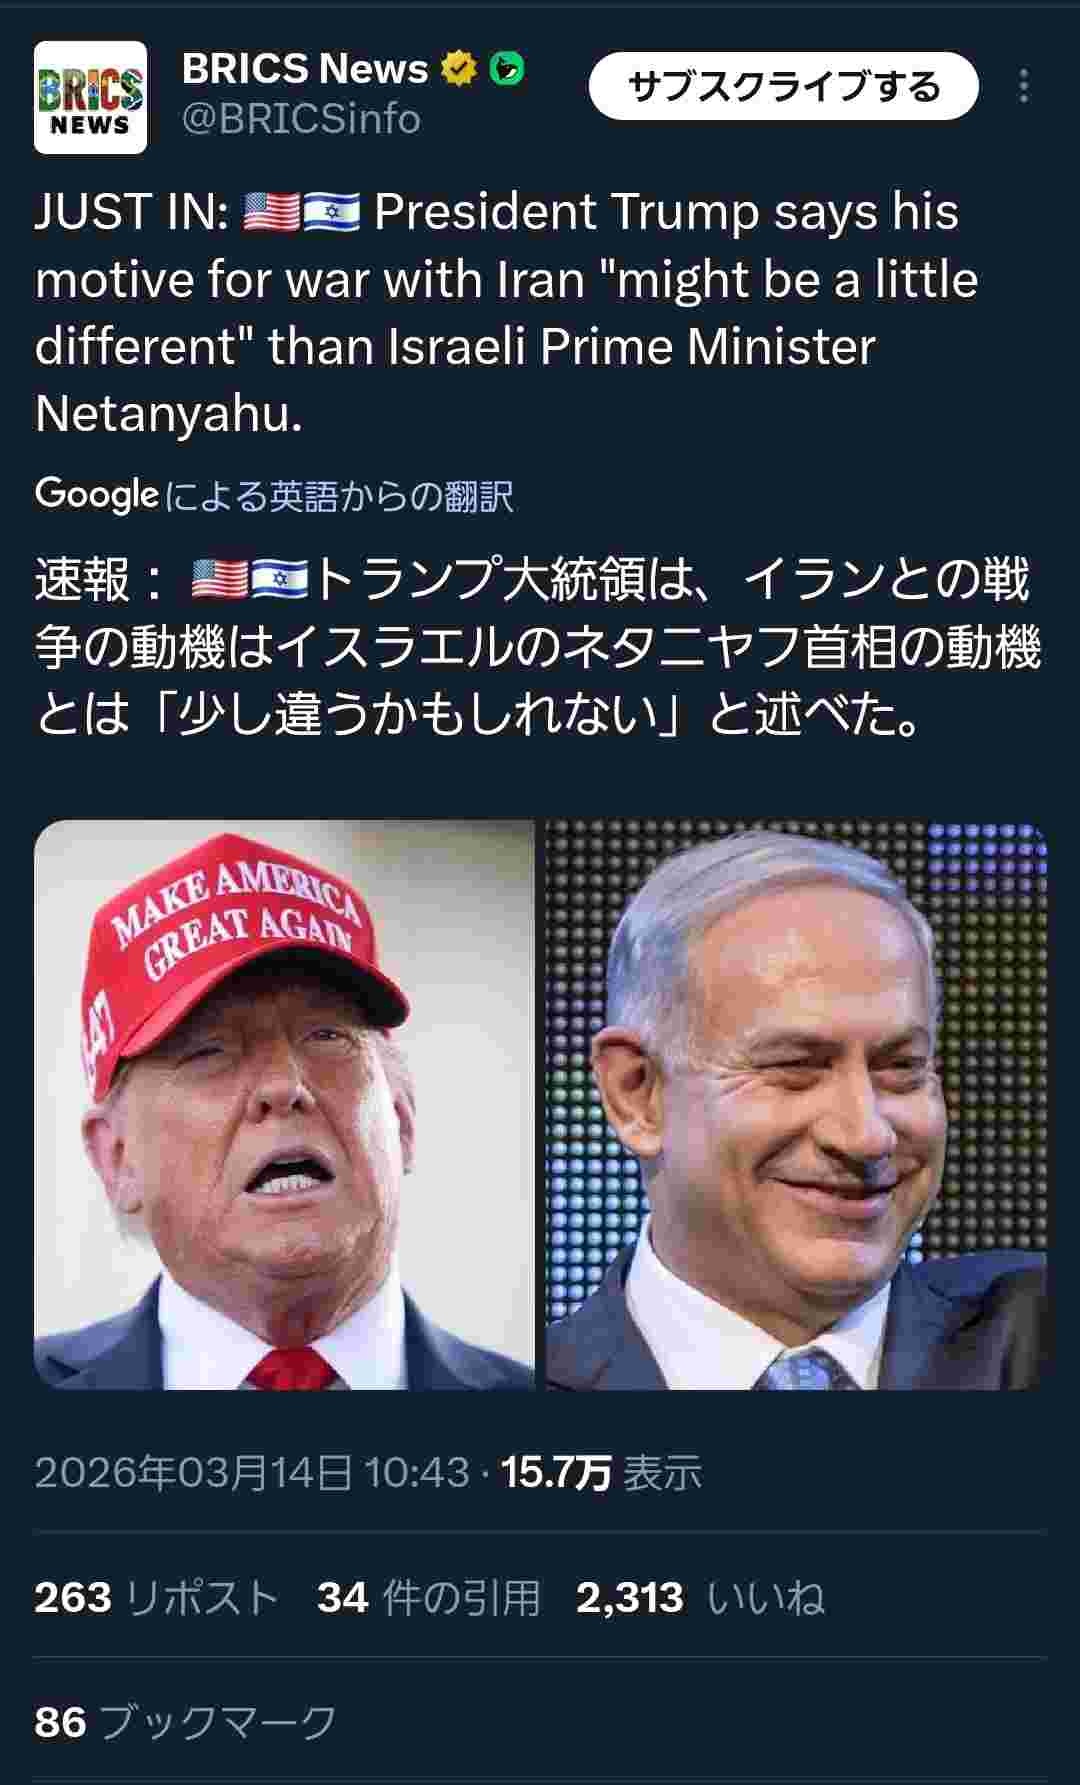This screenshot has height=1785, width=1080.
Task: Tap the green affiliate badge icon
Action: click(508, 69)
